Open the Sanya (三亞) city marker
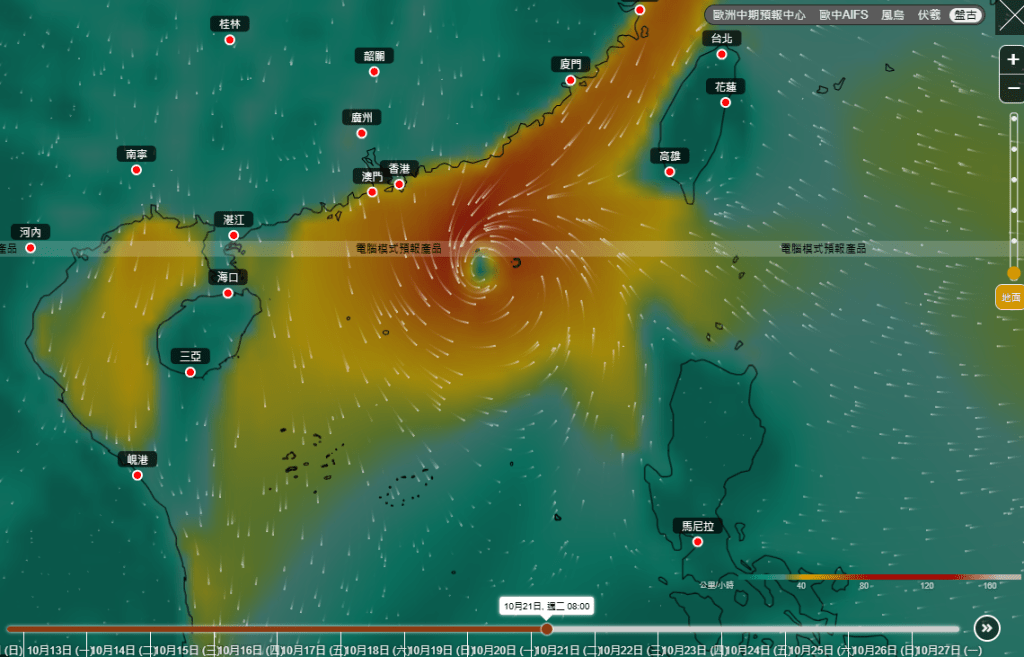The width and height of the screenshot is (1024, 657). (x=190, y=372)
